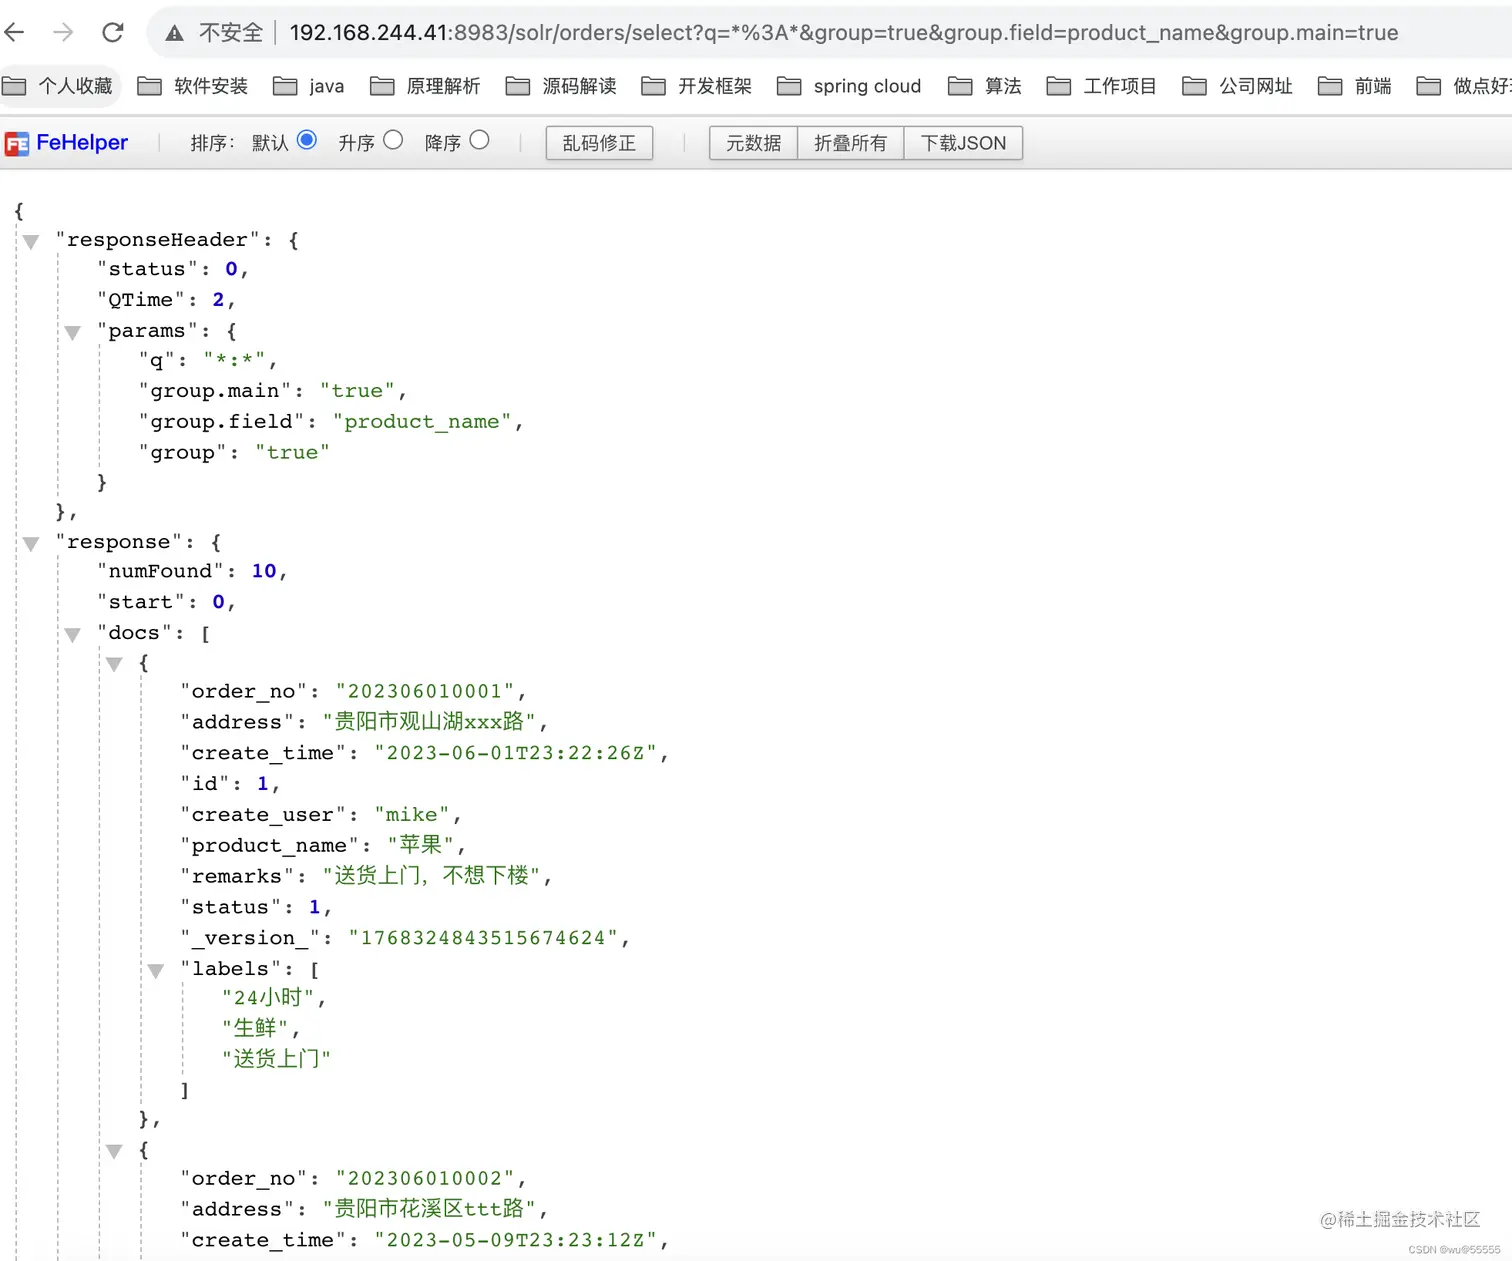
Task: Select the 降序 descending sort radio
Action: 480,140
